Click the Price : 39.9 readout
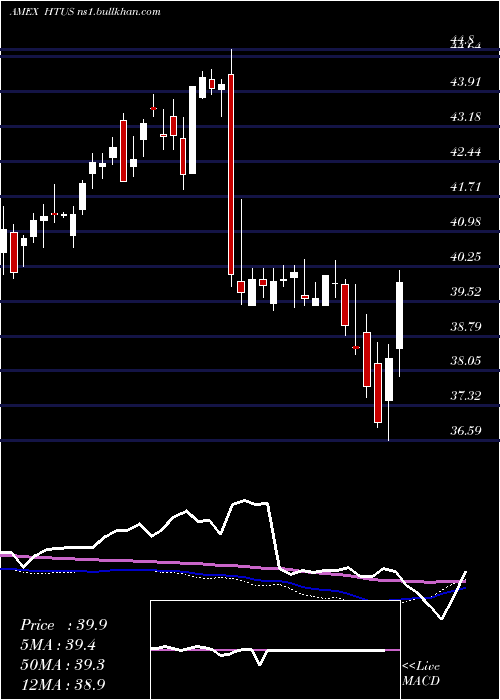 [63, 625]
